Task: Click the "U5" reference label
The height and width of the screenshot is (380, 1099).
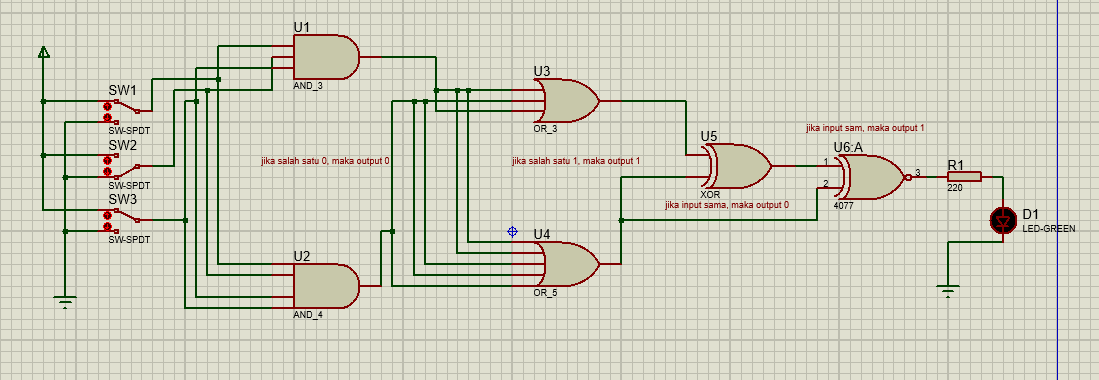Action: [709, 136]
